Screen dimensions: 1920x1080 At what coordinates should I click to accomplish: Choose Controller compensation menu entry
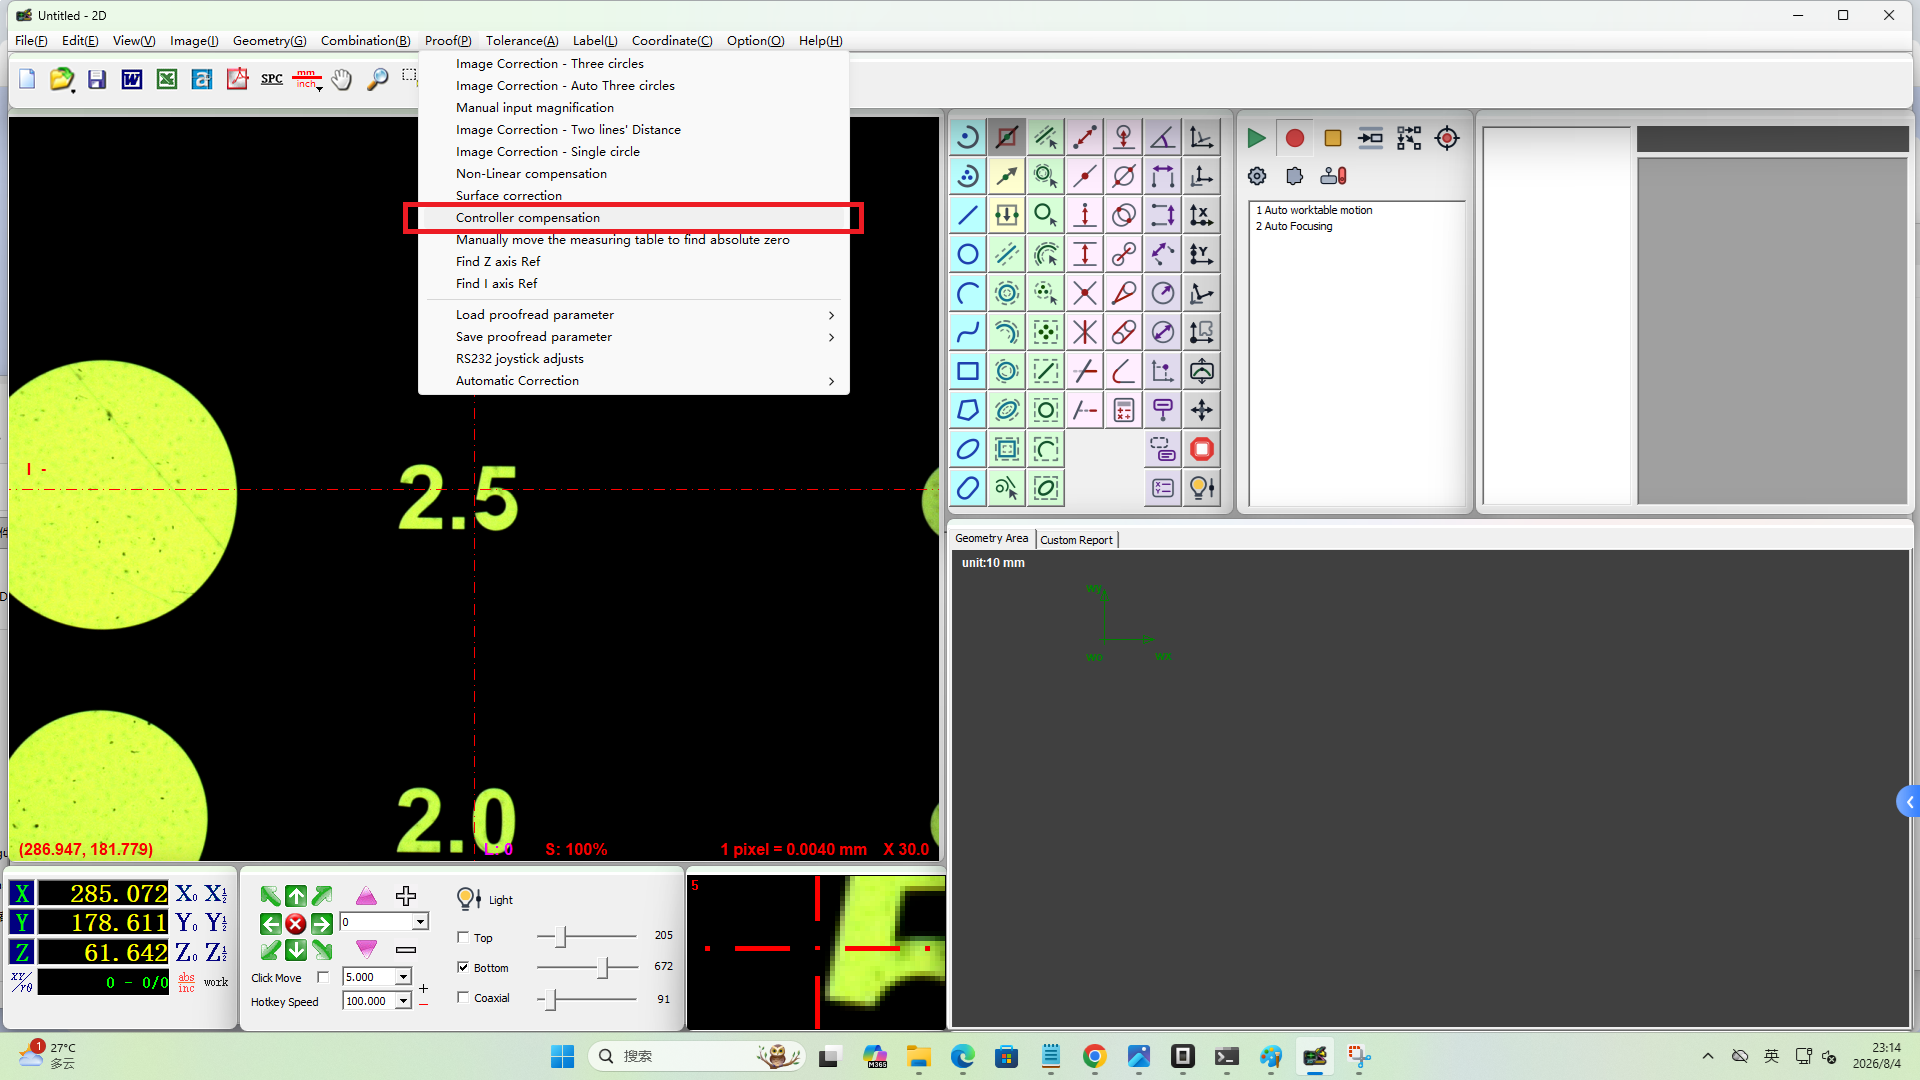pyautogui.click(x=634, y=218)
